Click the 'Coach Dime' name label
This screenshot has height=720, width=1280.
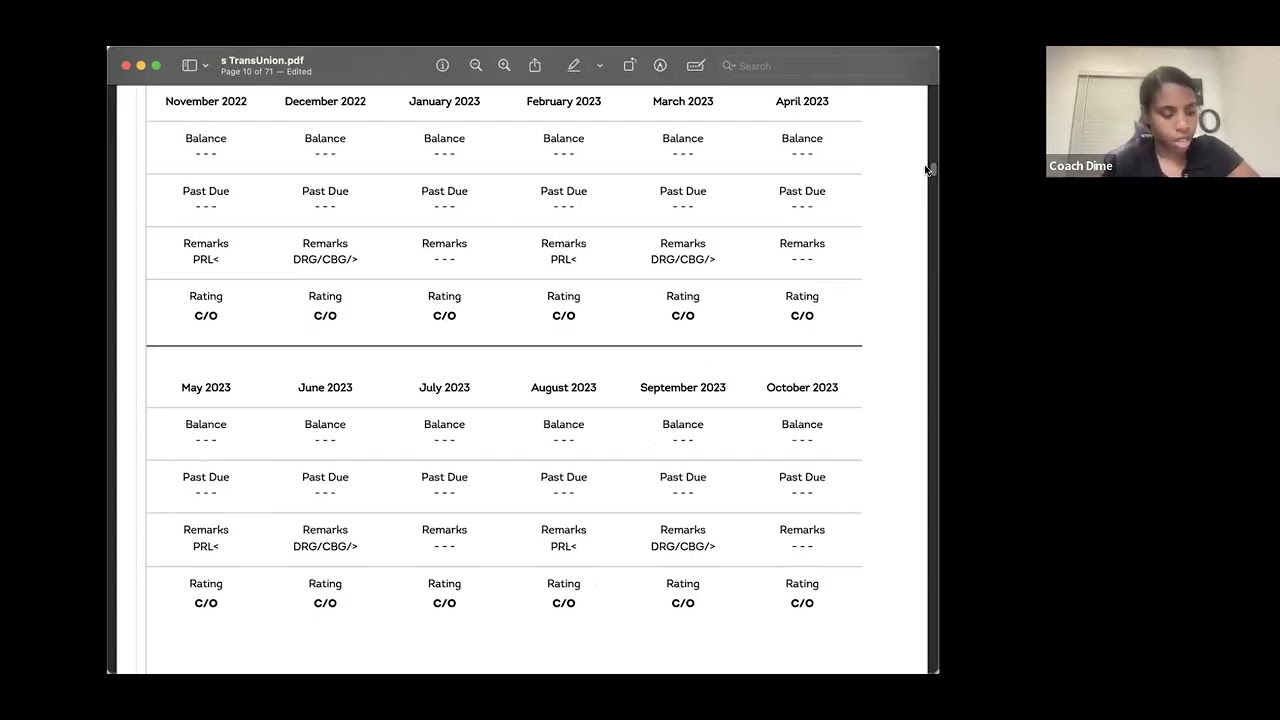(1080, 166)
